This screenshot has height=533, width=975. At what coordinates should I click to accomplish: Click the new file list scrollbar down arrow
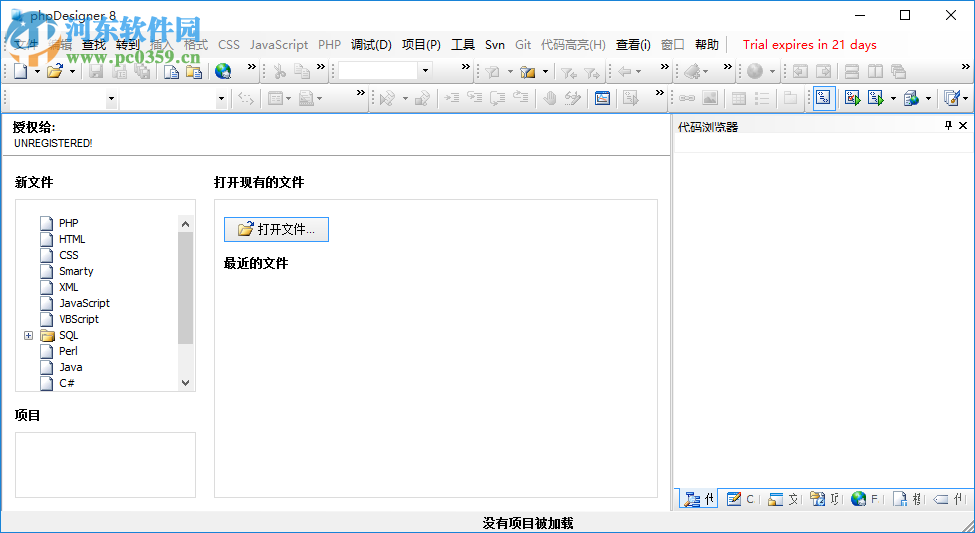point(185,383)
